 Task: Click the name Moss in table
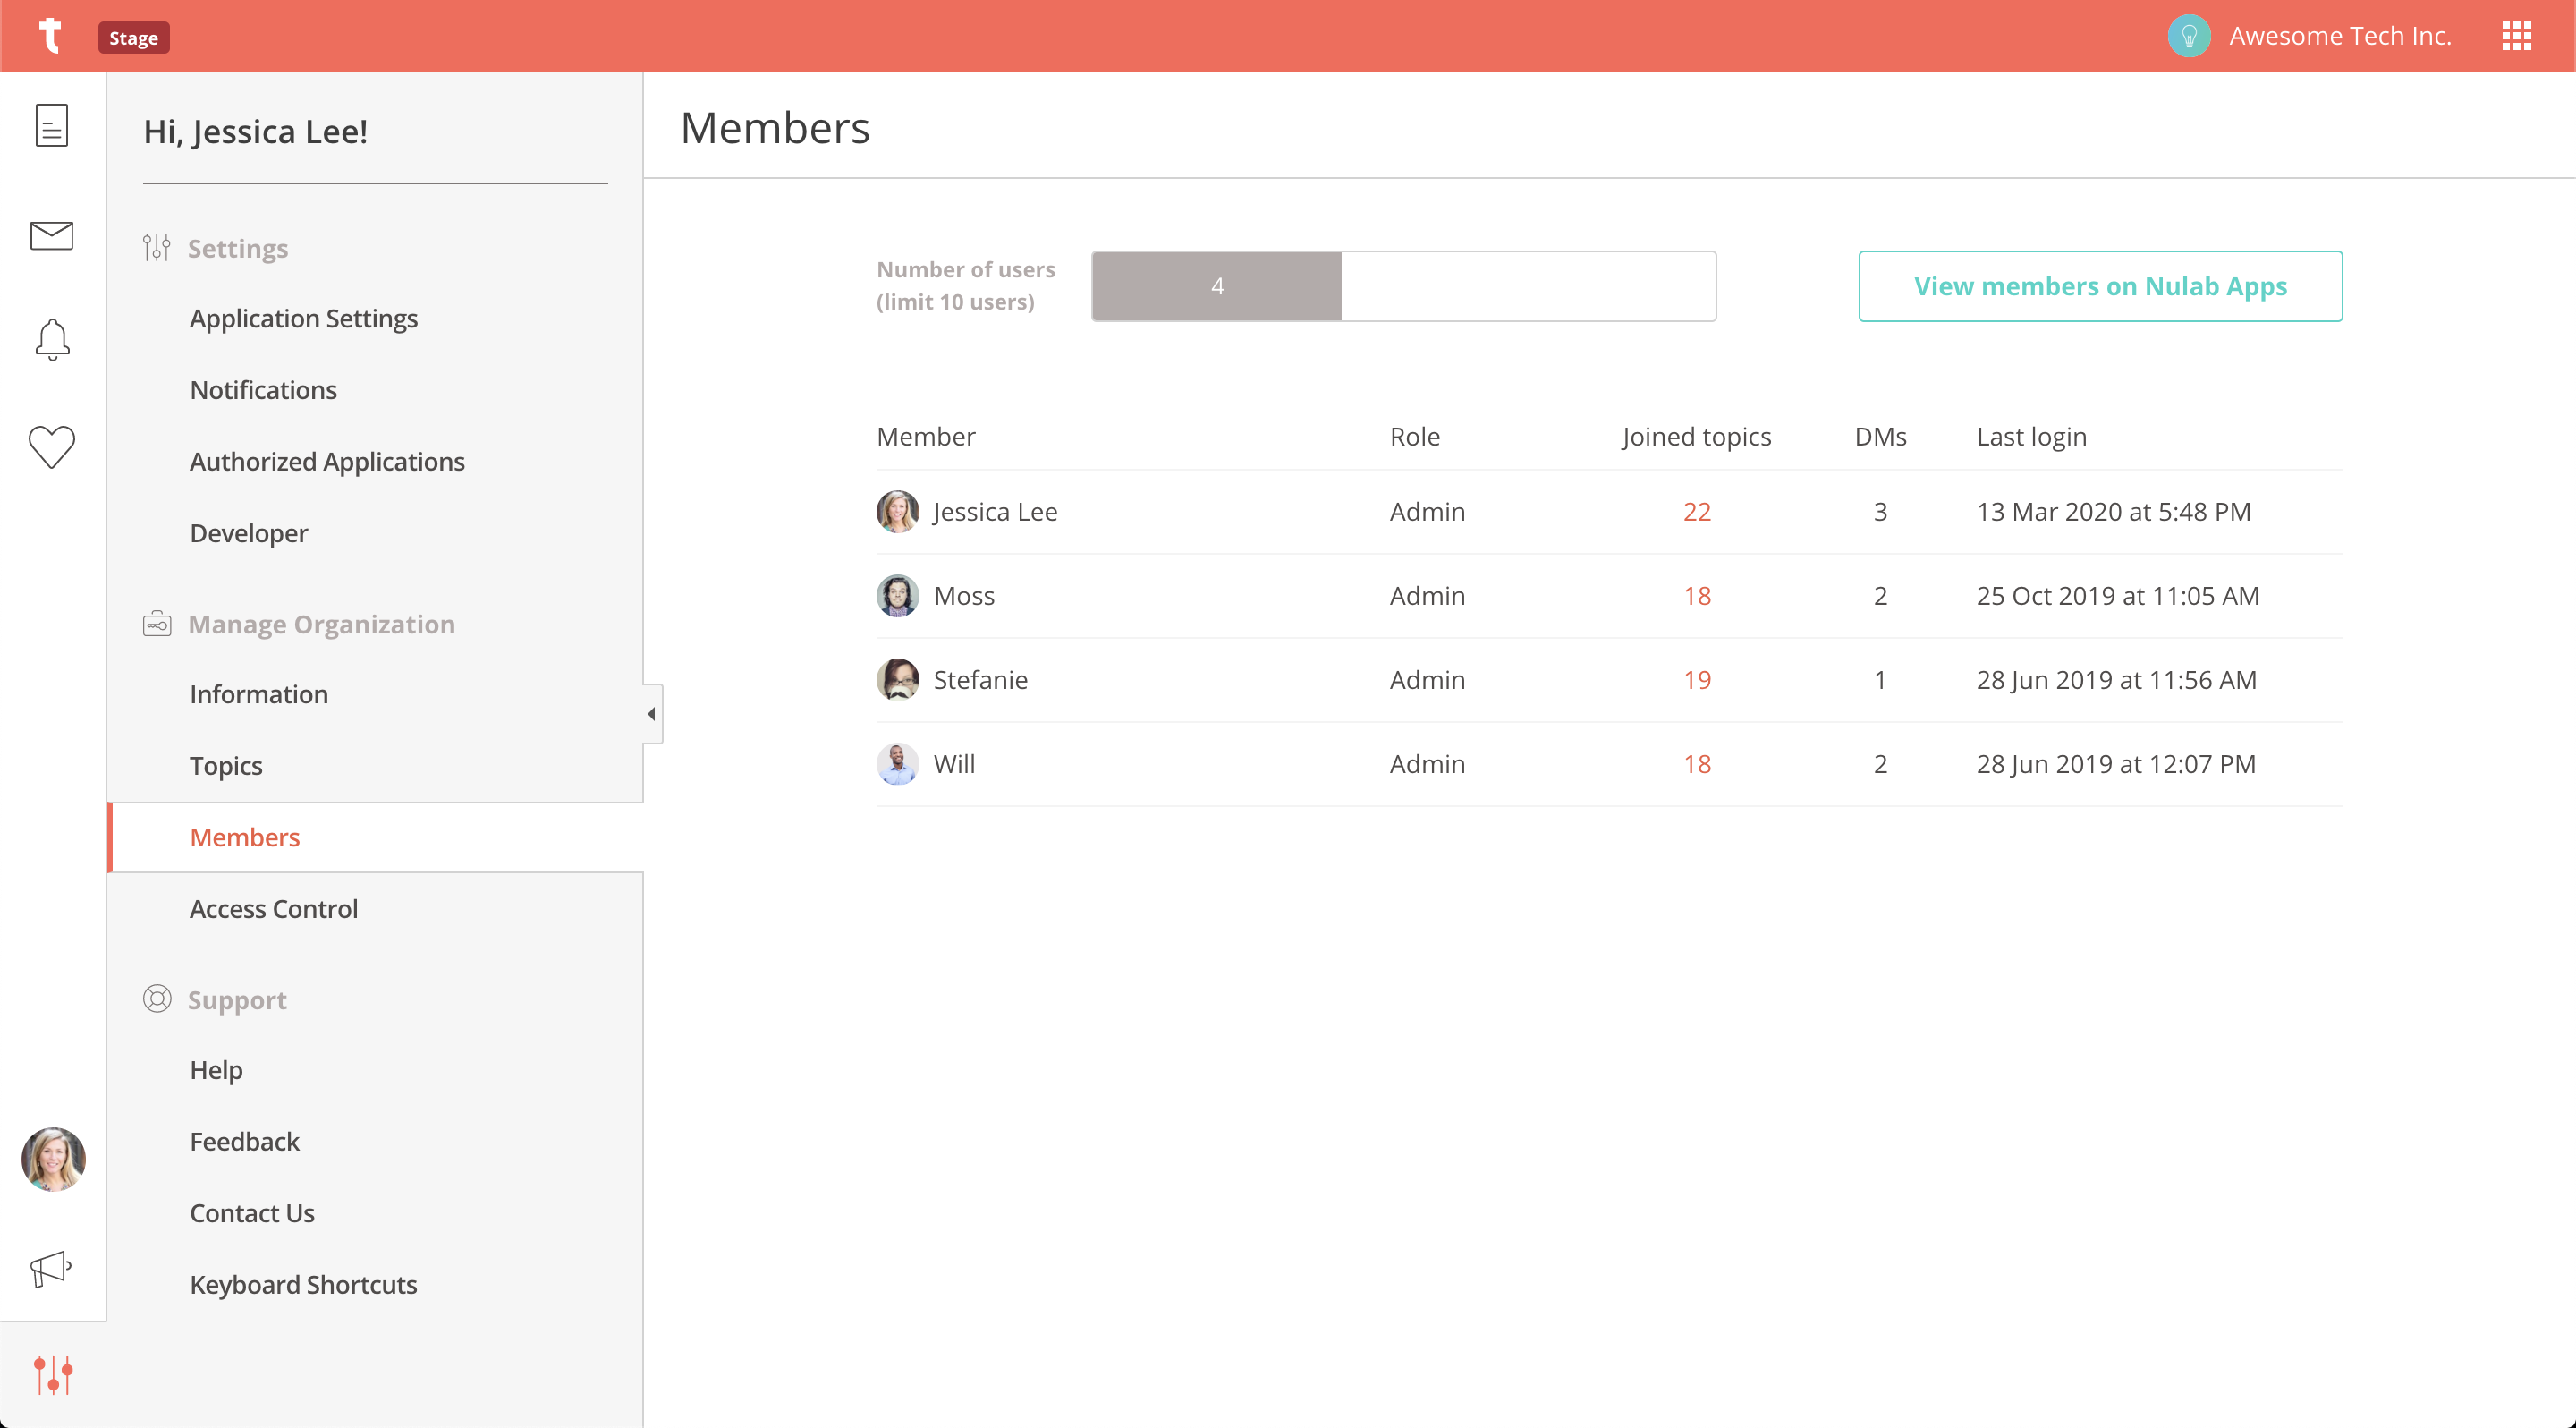pyautogui.click(x=964, y=596)
